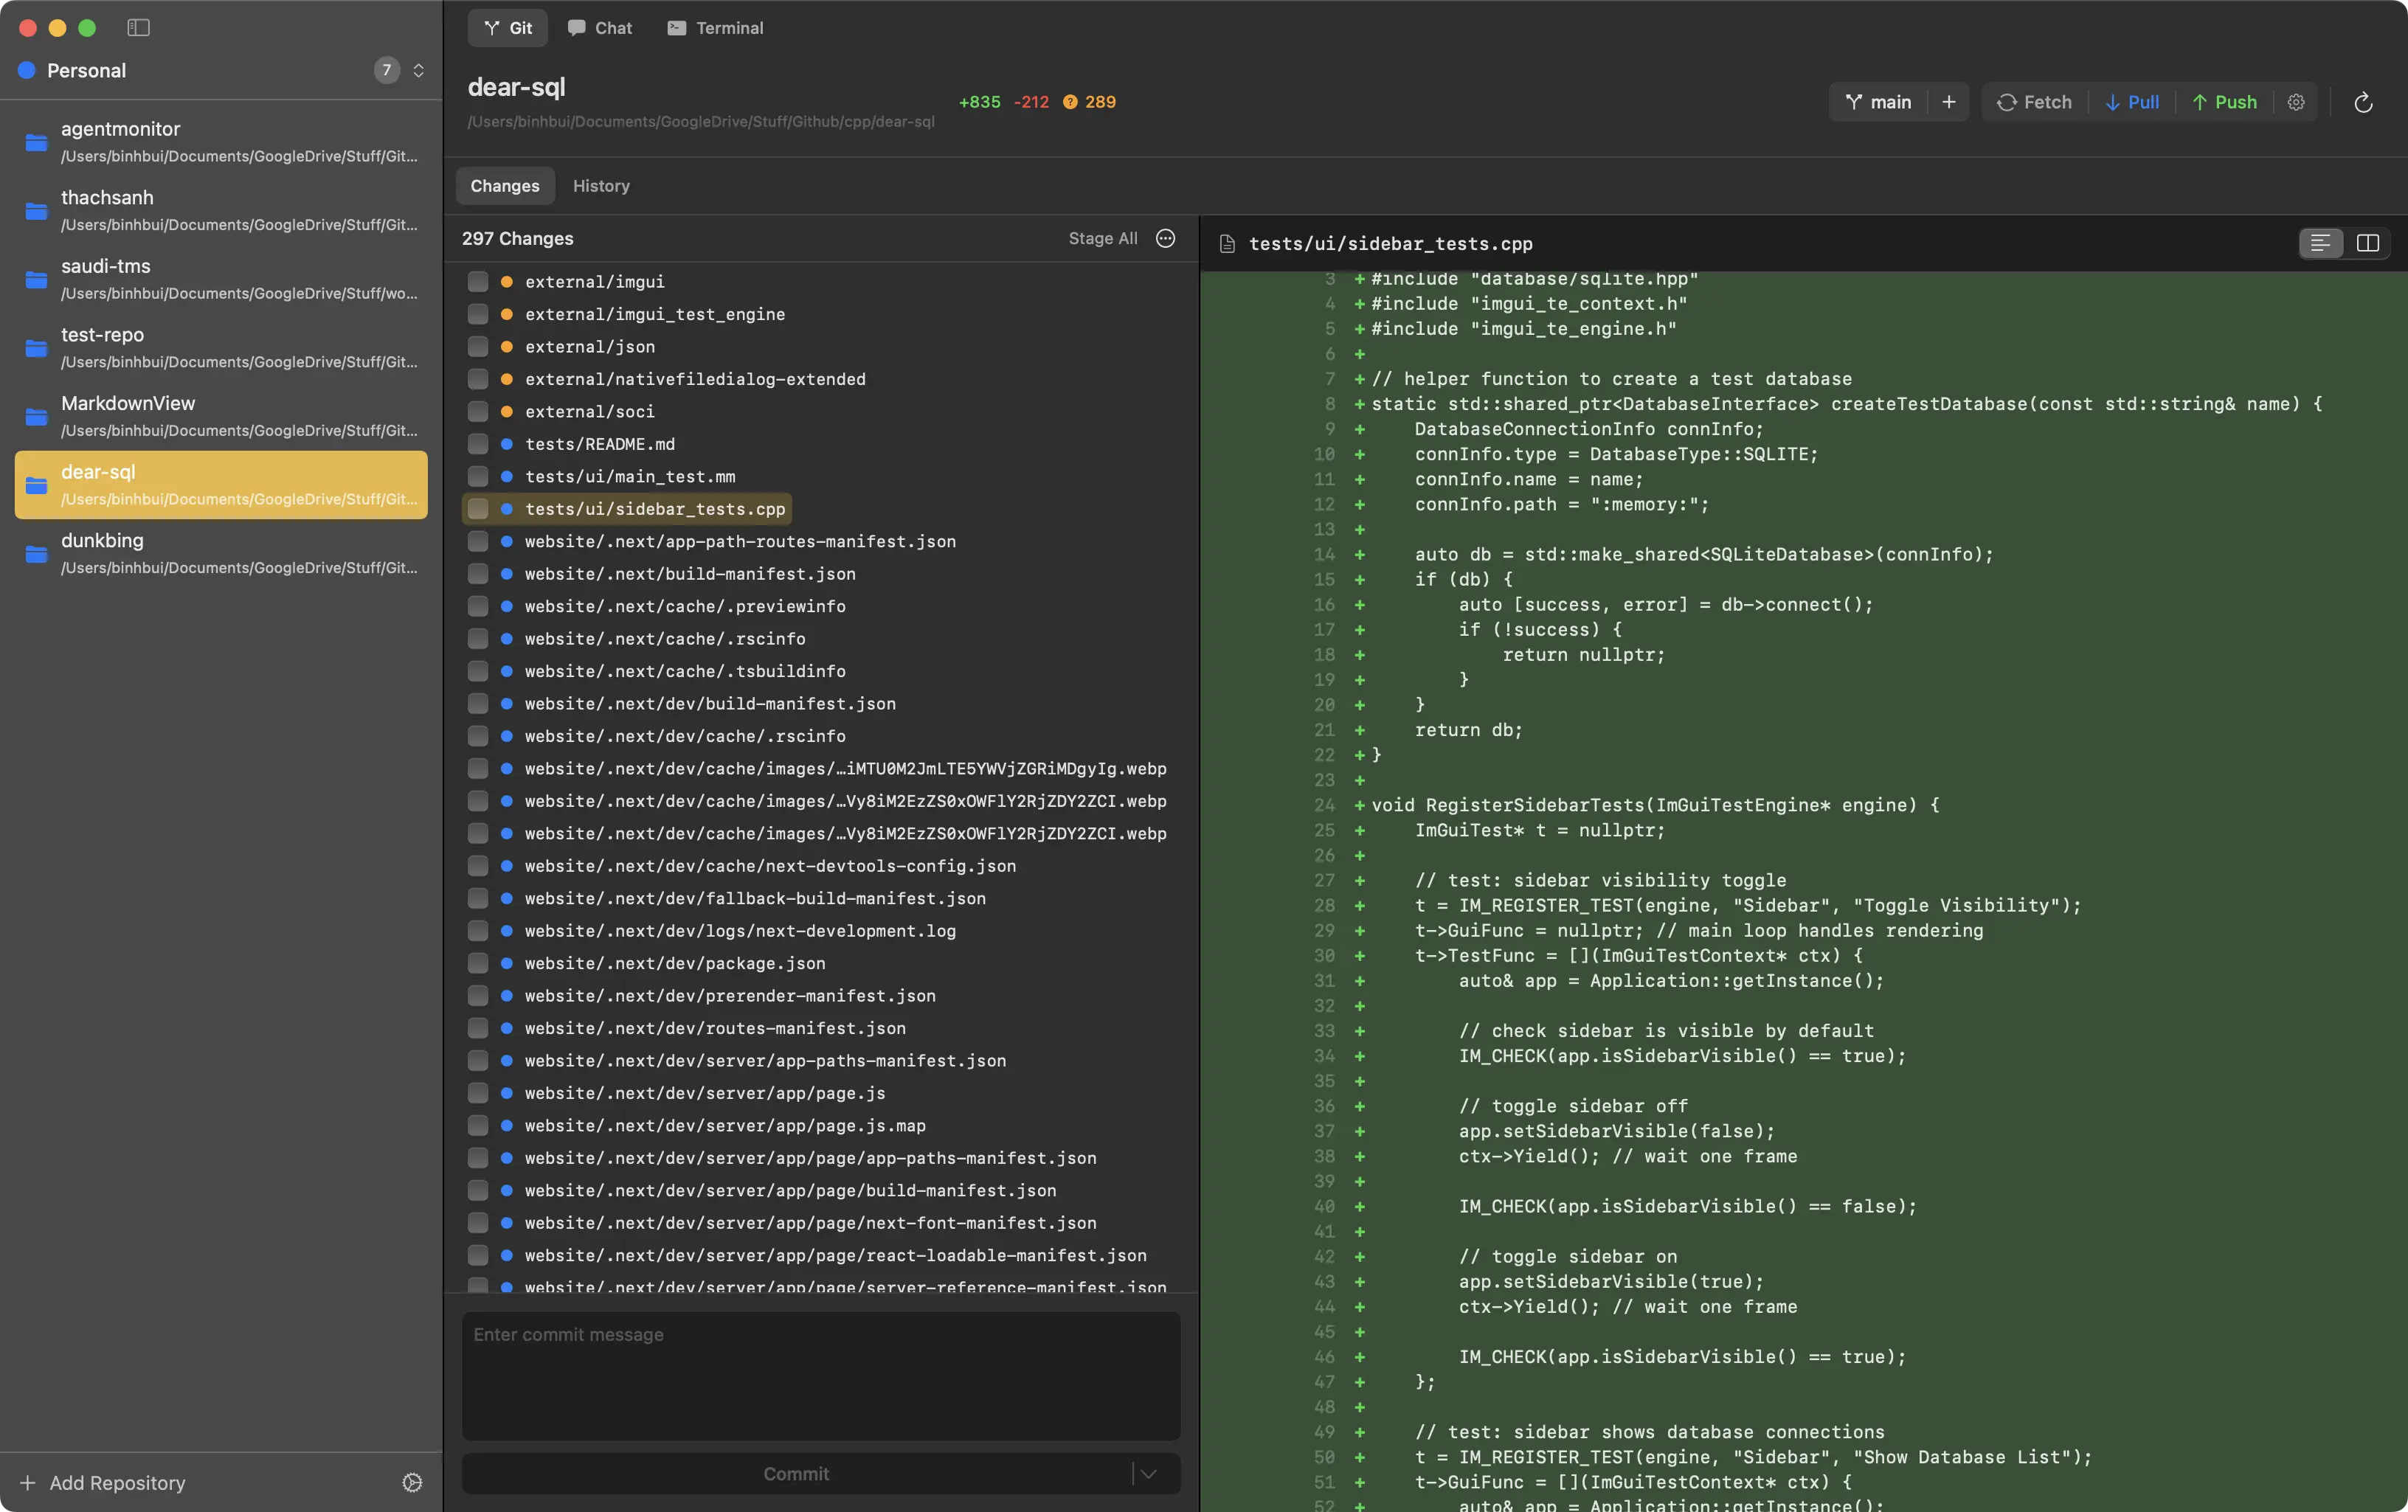Open the main branch dropdown
The height and width of the screenshot is (1512, 2408).
point(1880,102)
